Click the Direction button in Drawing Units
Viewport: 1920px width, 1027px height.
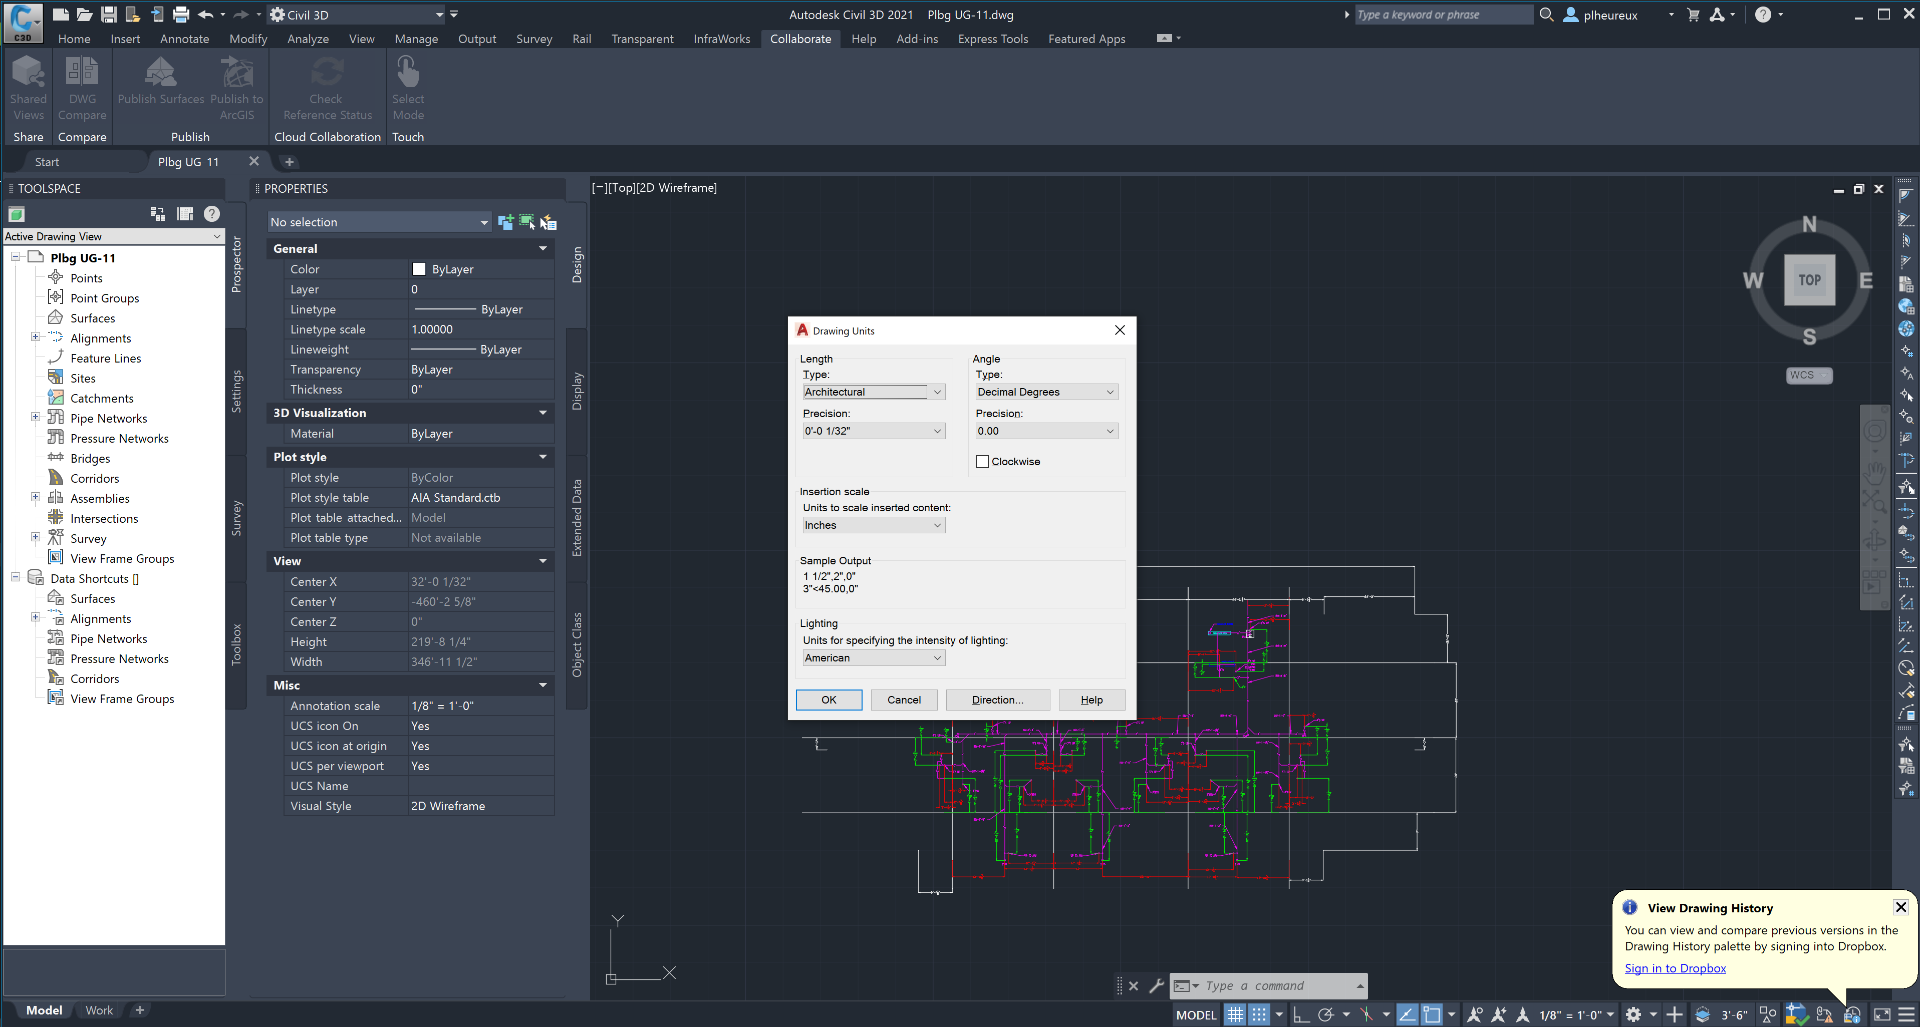click(x=997, y=699)
